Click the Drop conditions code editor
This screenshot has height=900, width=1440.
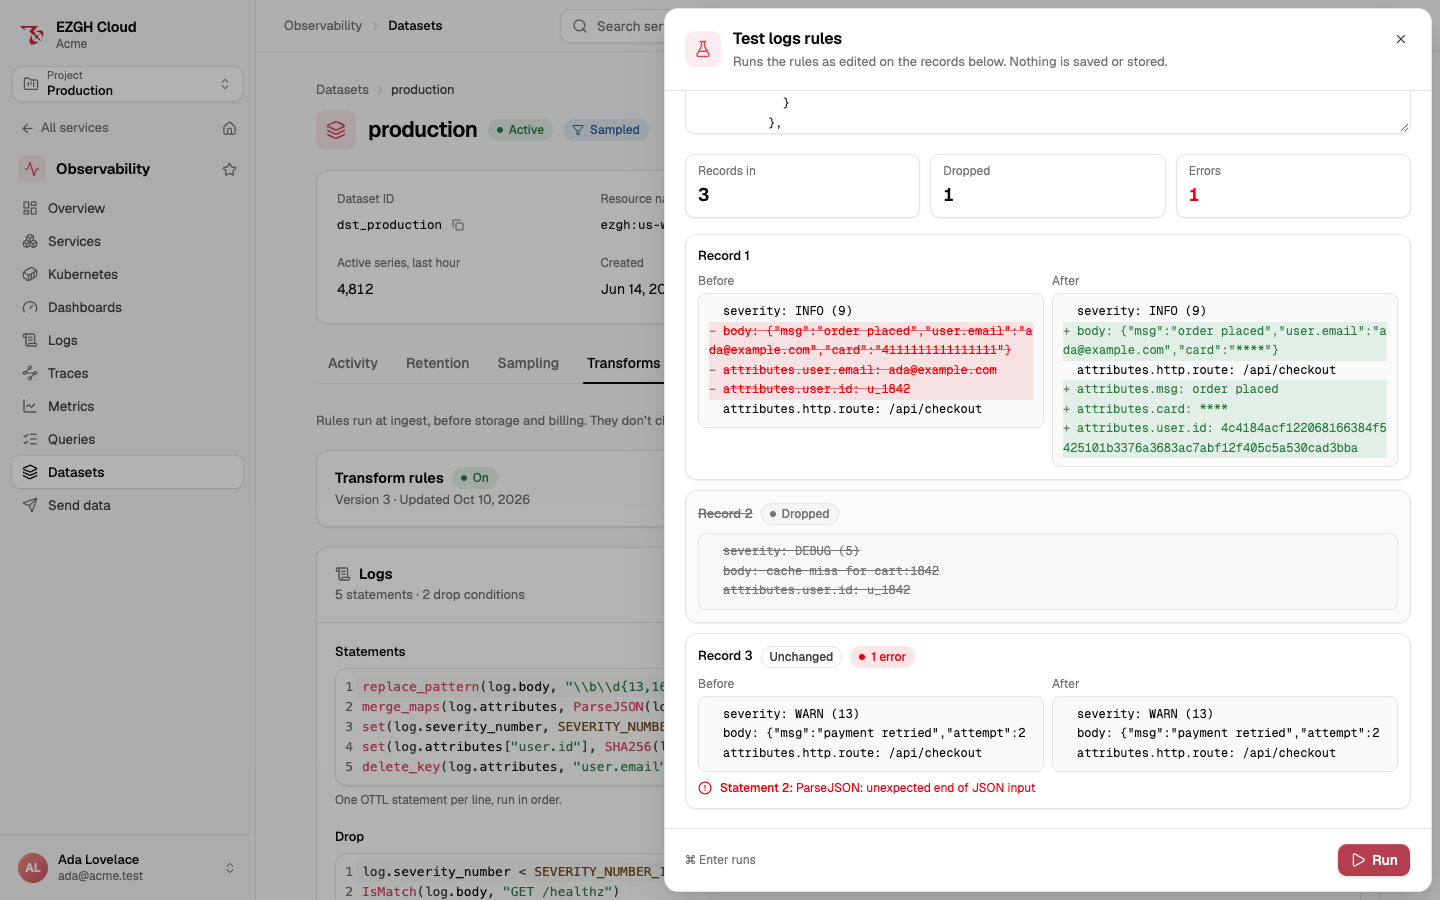pyautogui.click(x=500, y=877)
